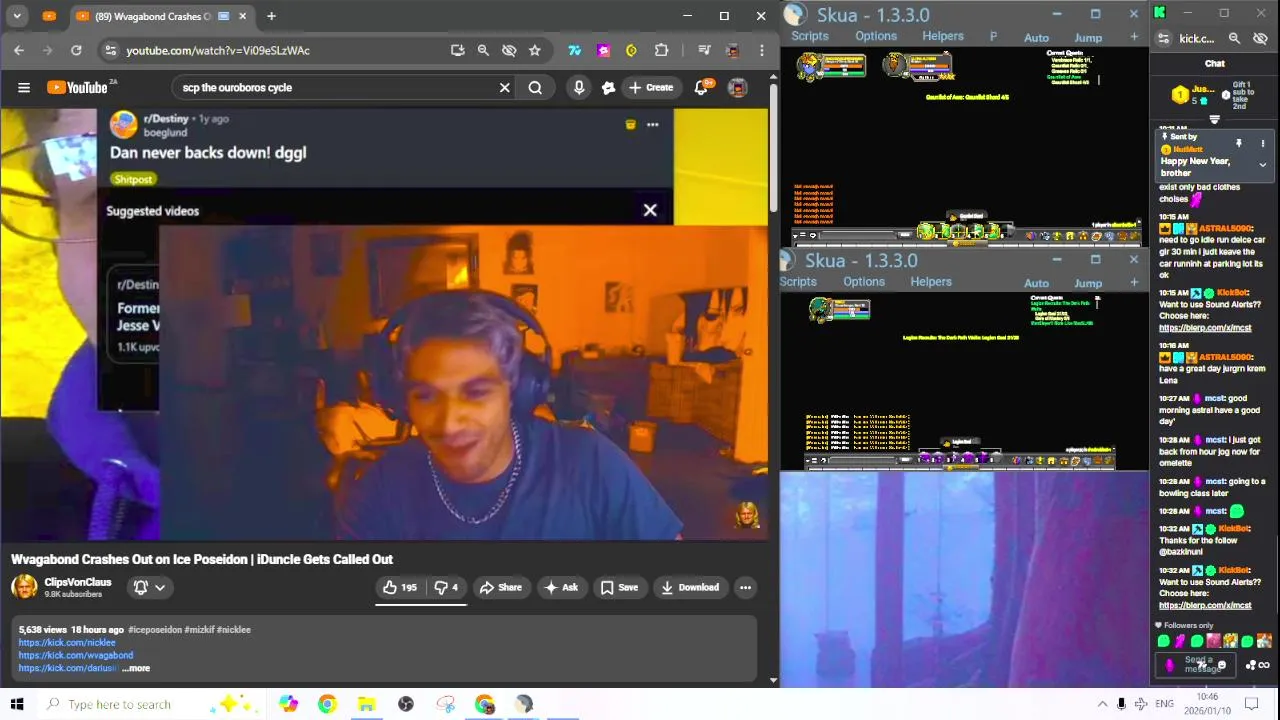Viewport: 1280px width, 720px height.
Task: Save the video to a playlist
Action: tap(618, 588)
